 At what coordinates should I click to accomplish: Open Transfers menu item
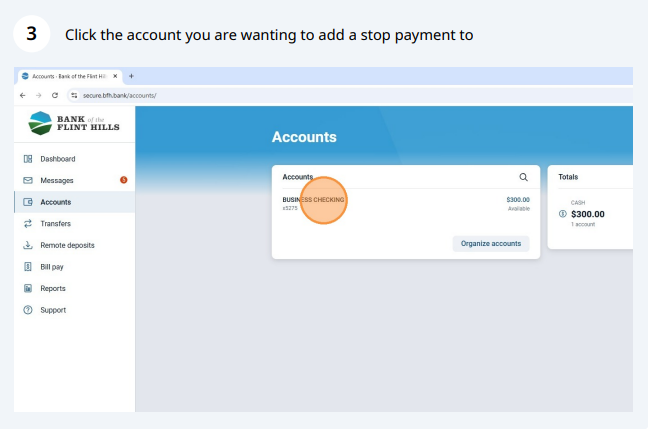[74, 224]
